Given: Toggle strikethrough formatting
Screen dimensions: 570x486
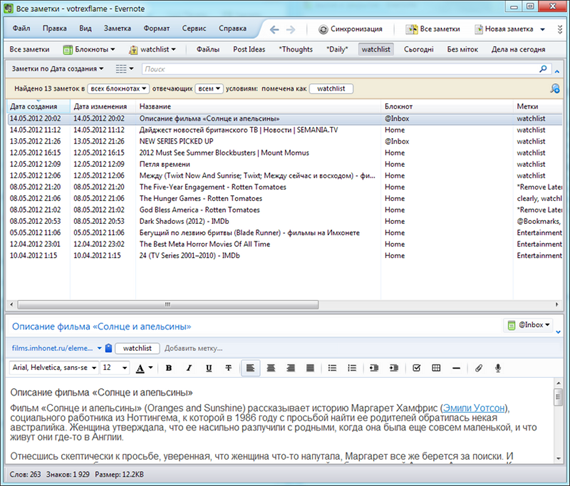Looking at the screenshot, I should pyautogui.click(x=228, y=368).
